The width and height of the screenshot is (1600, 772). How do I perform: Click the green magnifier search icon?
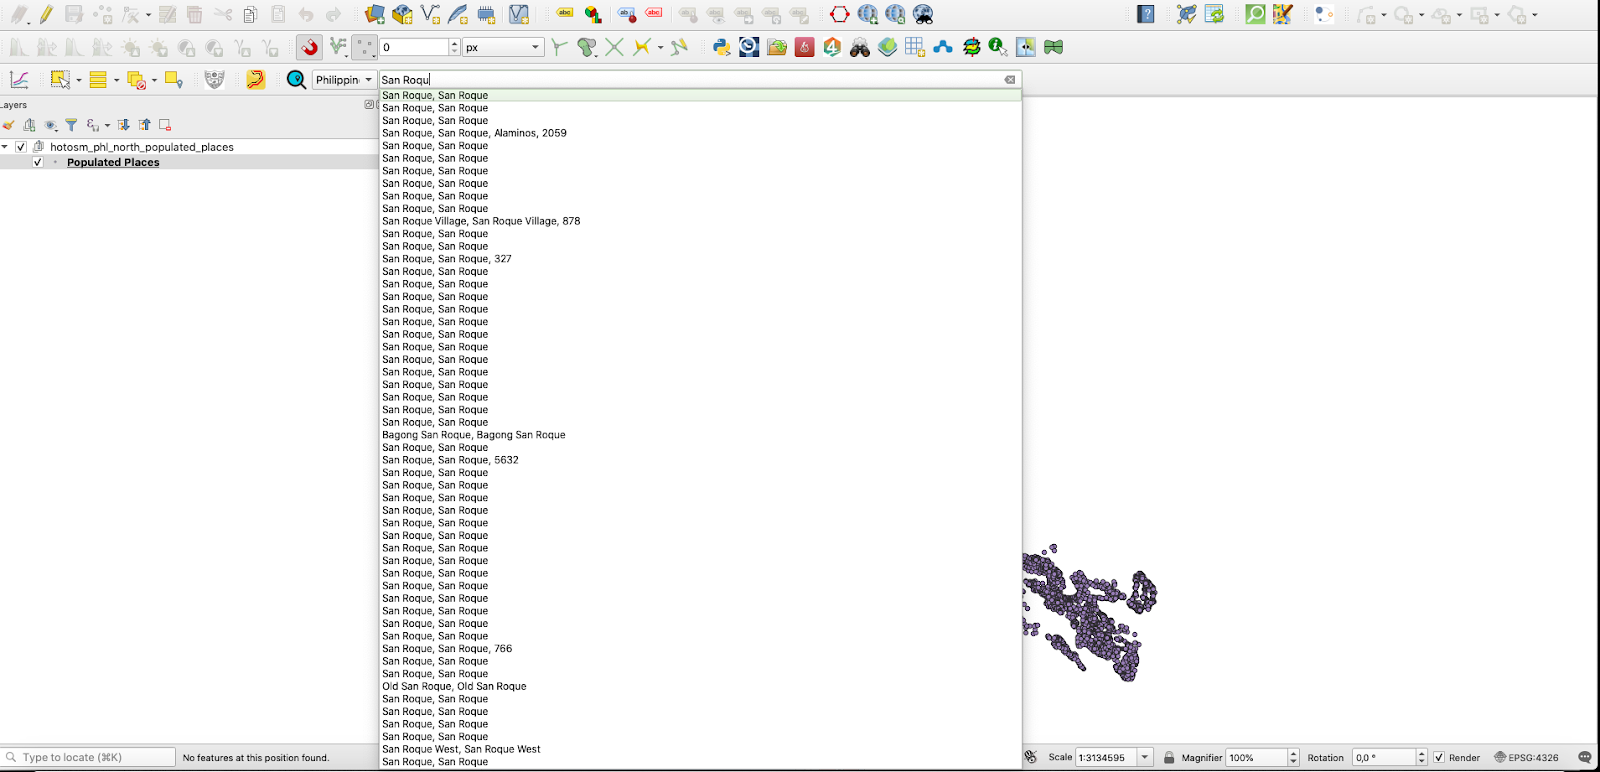(1254, 14)
